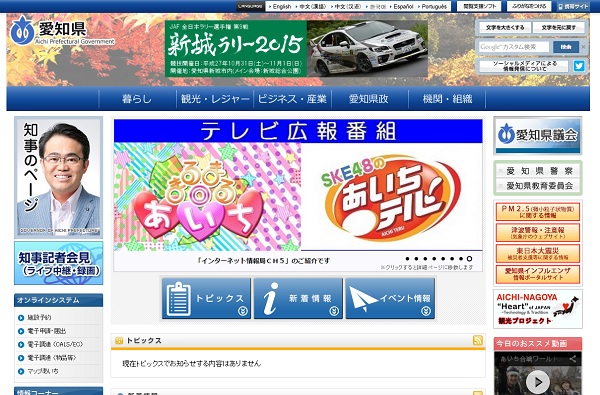This screenshot has width=600, height=395.
Task: Select the last slideshow dot indicator
Action: click(470, 259)
